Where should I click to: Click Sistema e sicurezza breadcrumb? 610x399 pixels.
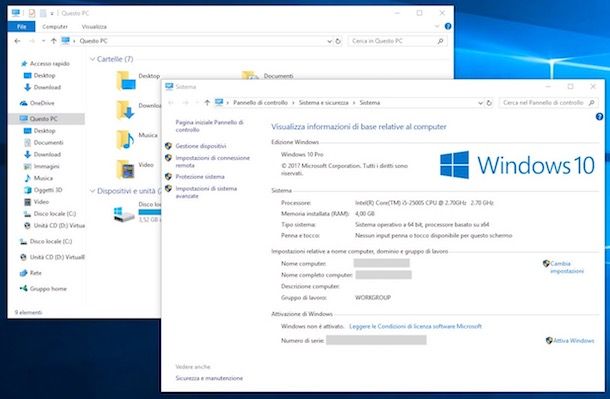(323, 103)
